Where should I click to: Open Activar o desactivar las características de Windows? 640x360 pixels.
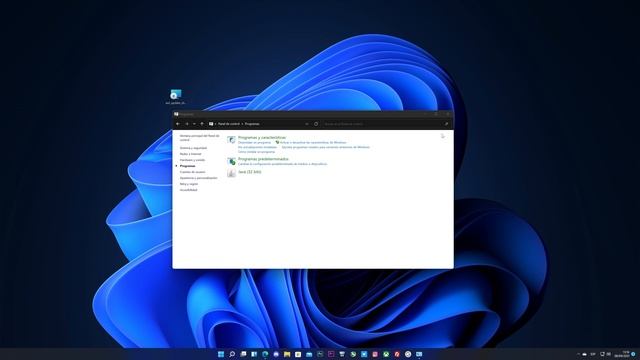[313, 143]
